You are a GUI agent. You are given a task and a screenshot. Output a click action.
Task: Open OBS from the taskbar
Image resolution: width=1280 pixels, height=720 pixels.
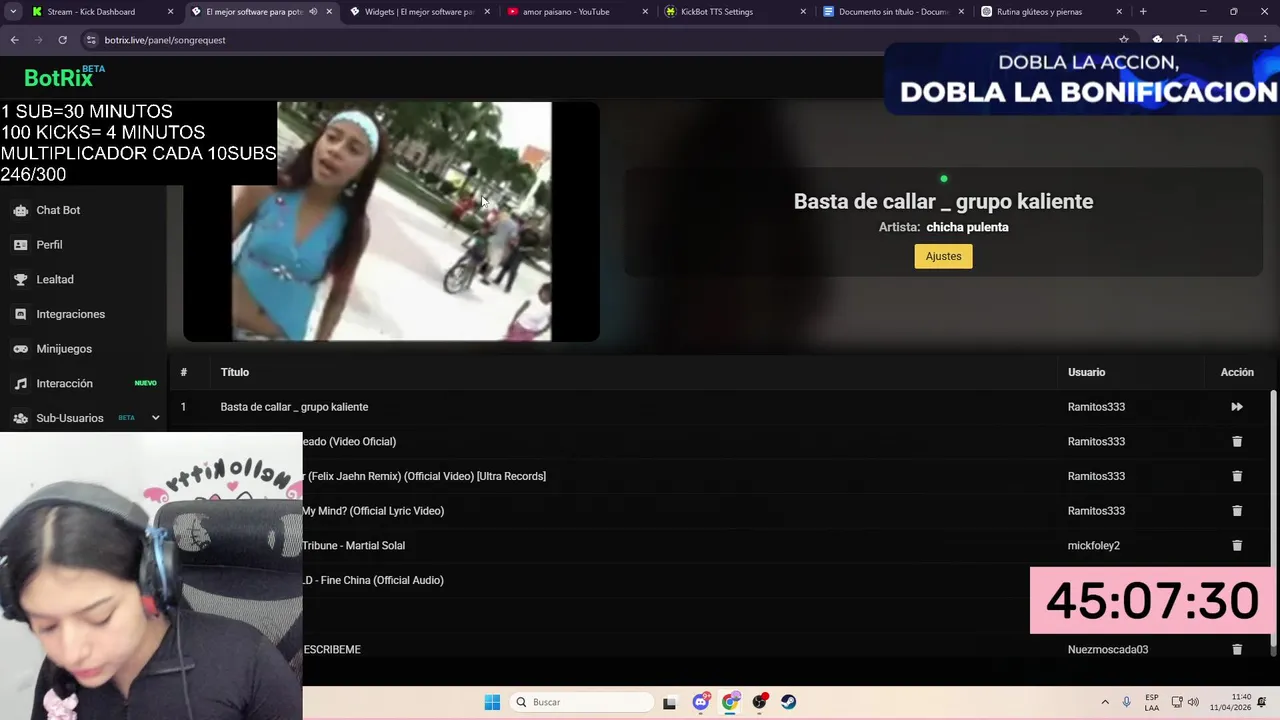(x=760, y=702)
